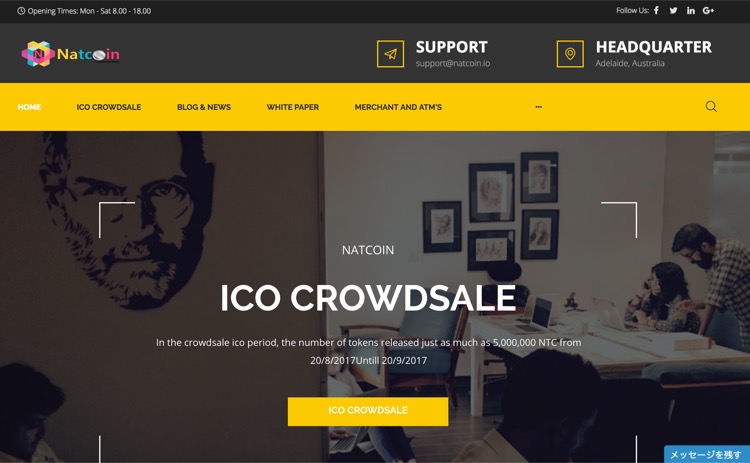Open the Blog & News menu item
Image resolution: width=750 pixels, height=463 pixels.
pos(204,107)
